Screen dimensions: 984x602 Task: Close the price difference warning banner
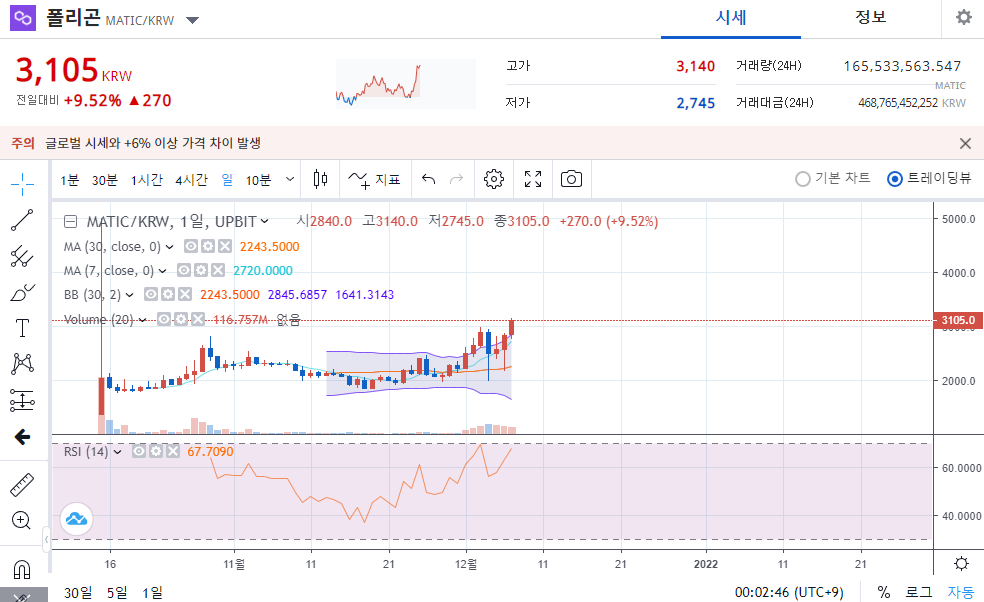pos(965,144)
